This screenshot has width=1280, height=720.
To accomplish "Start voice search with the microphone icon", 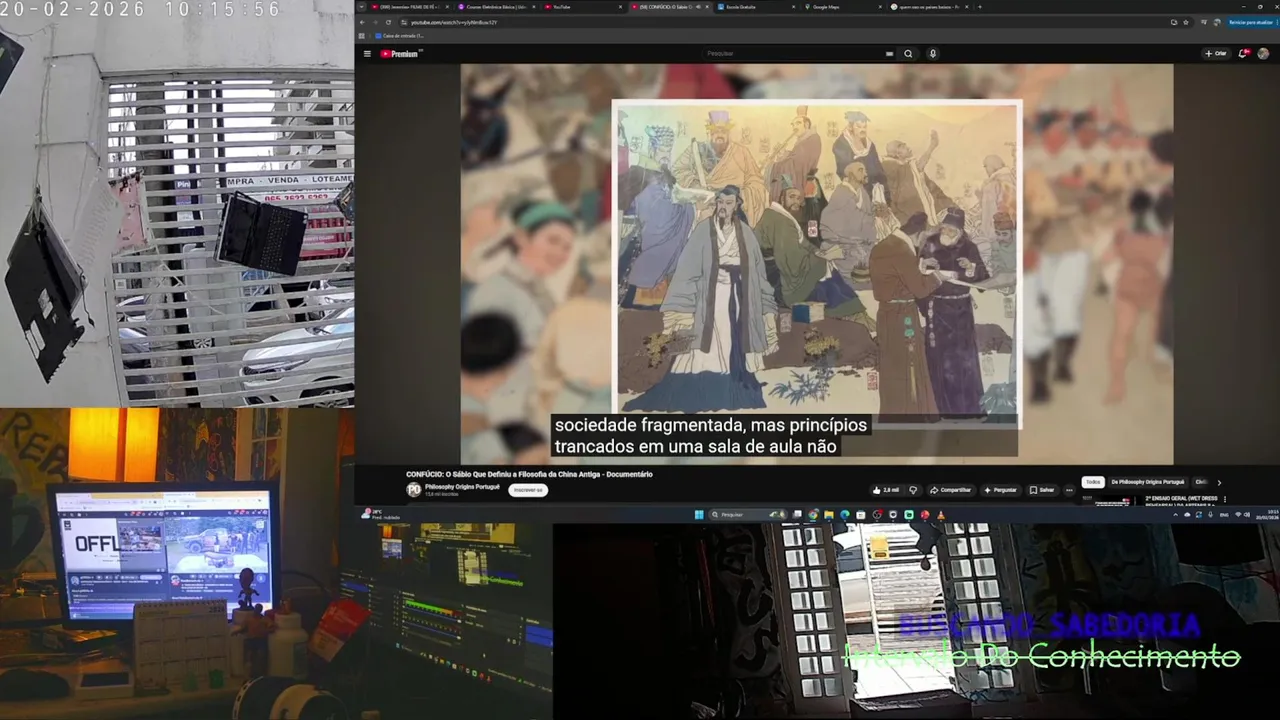I will tap(933, 54).
